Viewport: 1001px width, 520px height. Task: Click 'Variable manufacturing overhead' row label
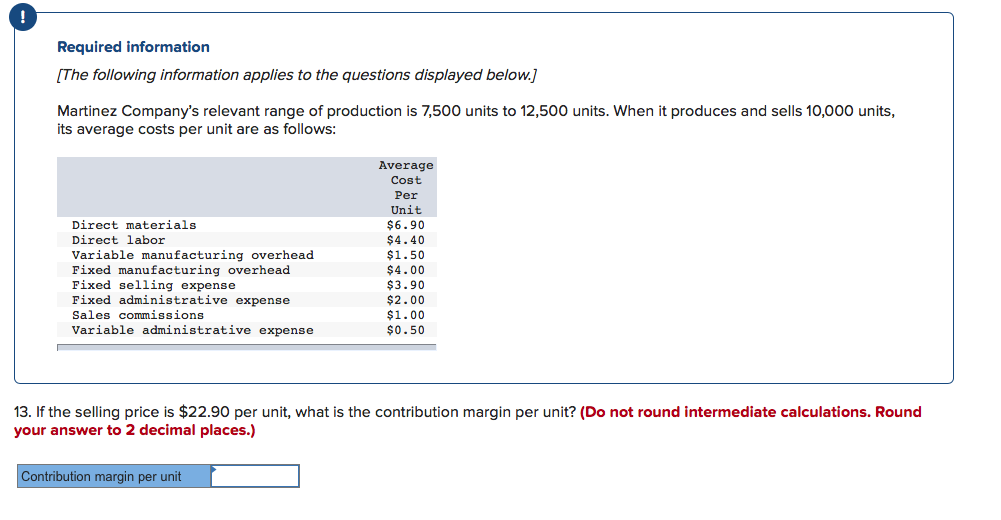coord(193,255)
